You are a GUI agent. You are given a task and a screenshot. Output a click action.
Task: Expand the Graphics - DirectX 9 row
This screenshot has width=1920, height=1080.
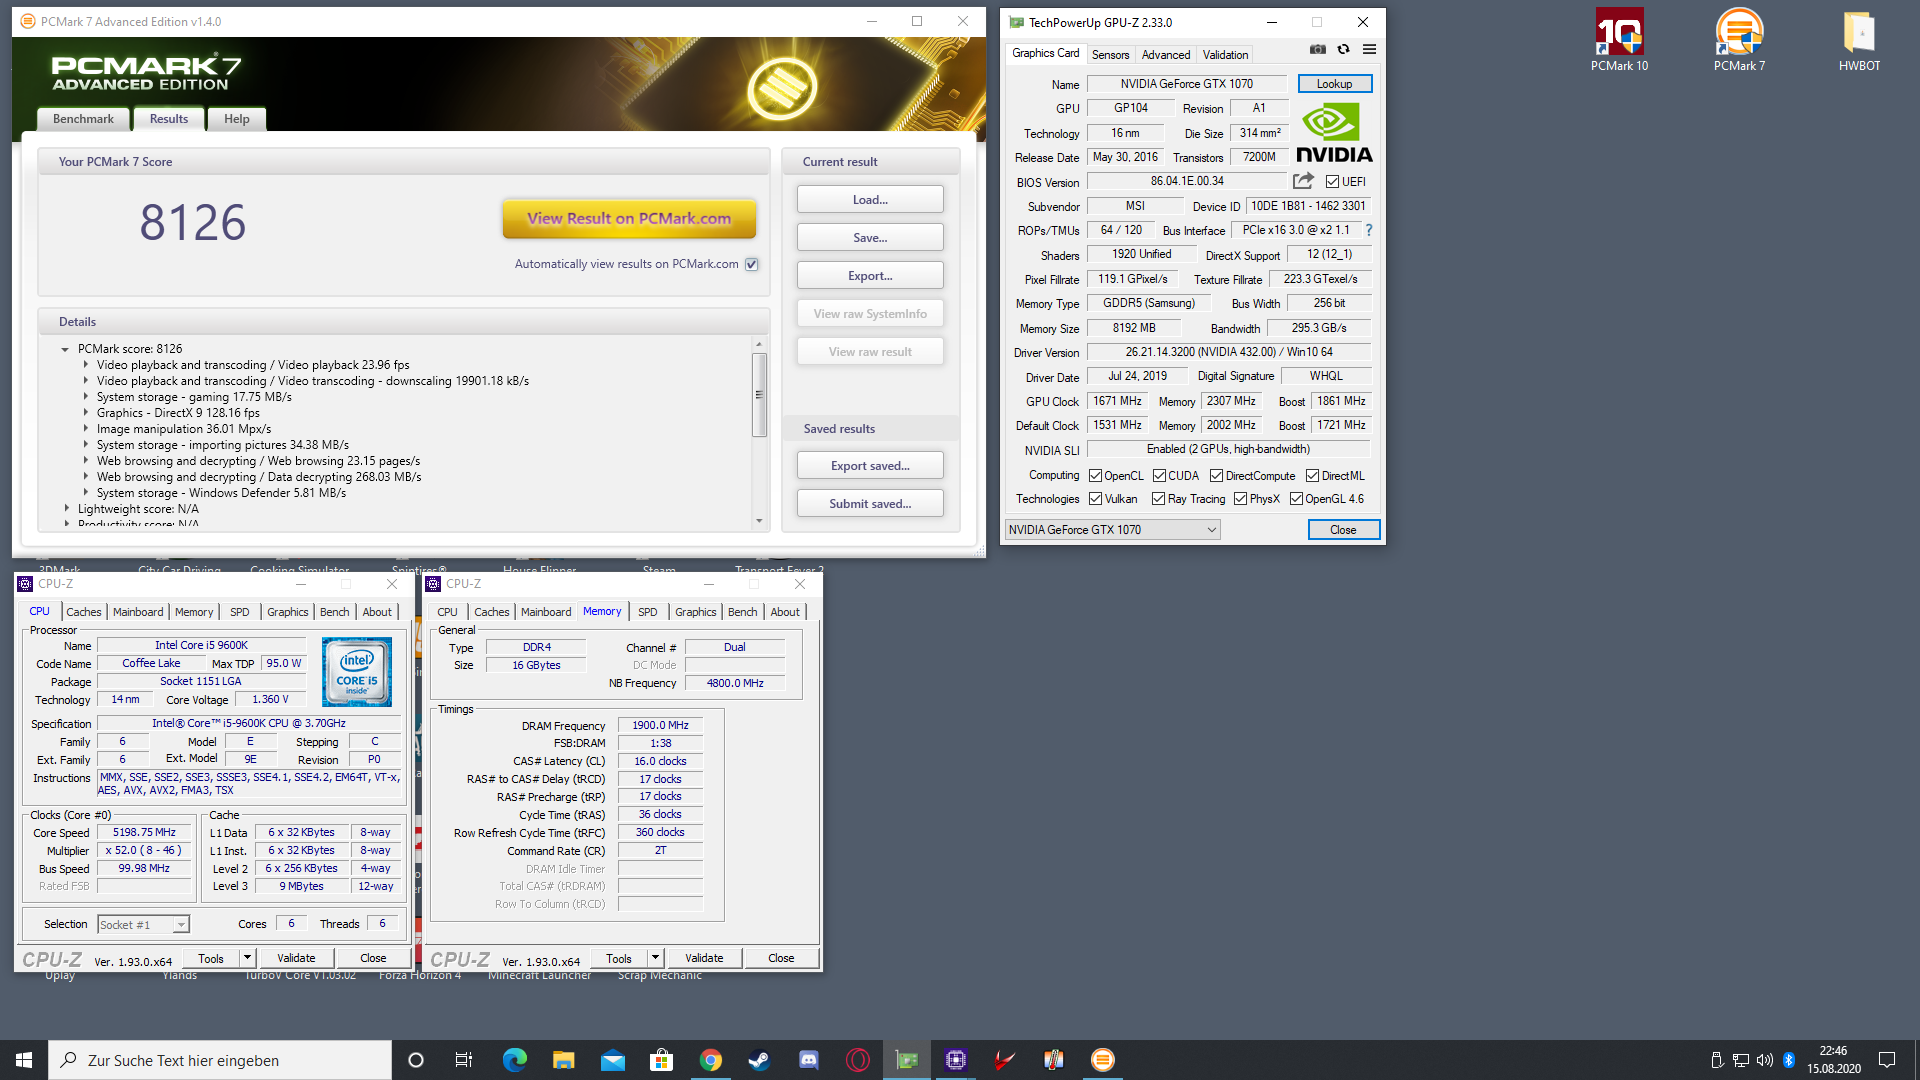pos(85,413)
